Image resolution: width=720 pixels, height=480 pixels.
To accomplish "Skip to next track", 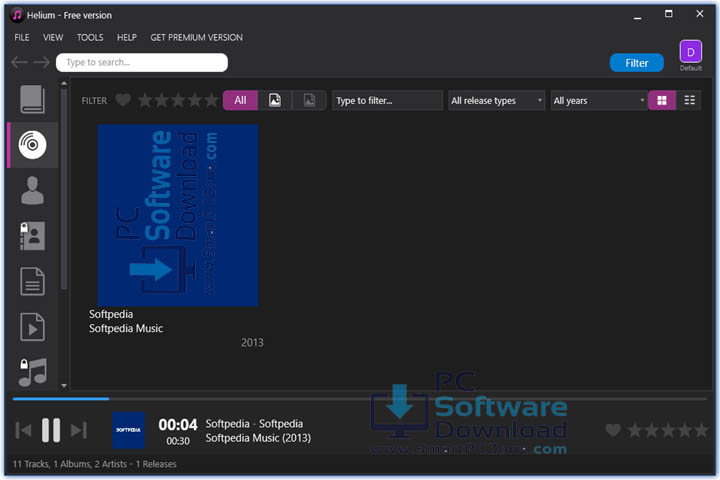I will point(79,430).
